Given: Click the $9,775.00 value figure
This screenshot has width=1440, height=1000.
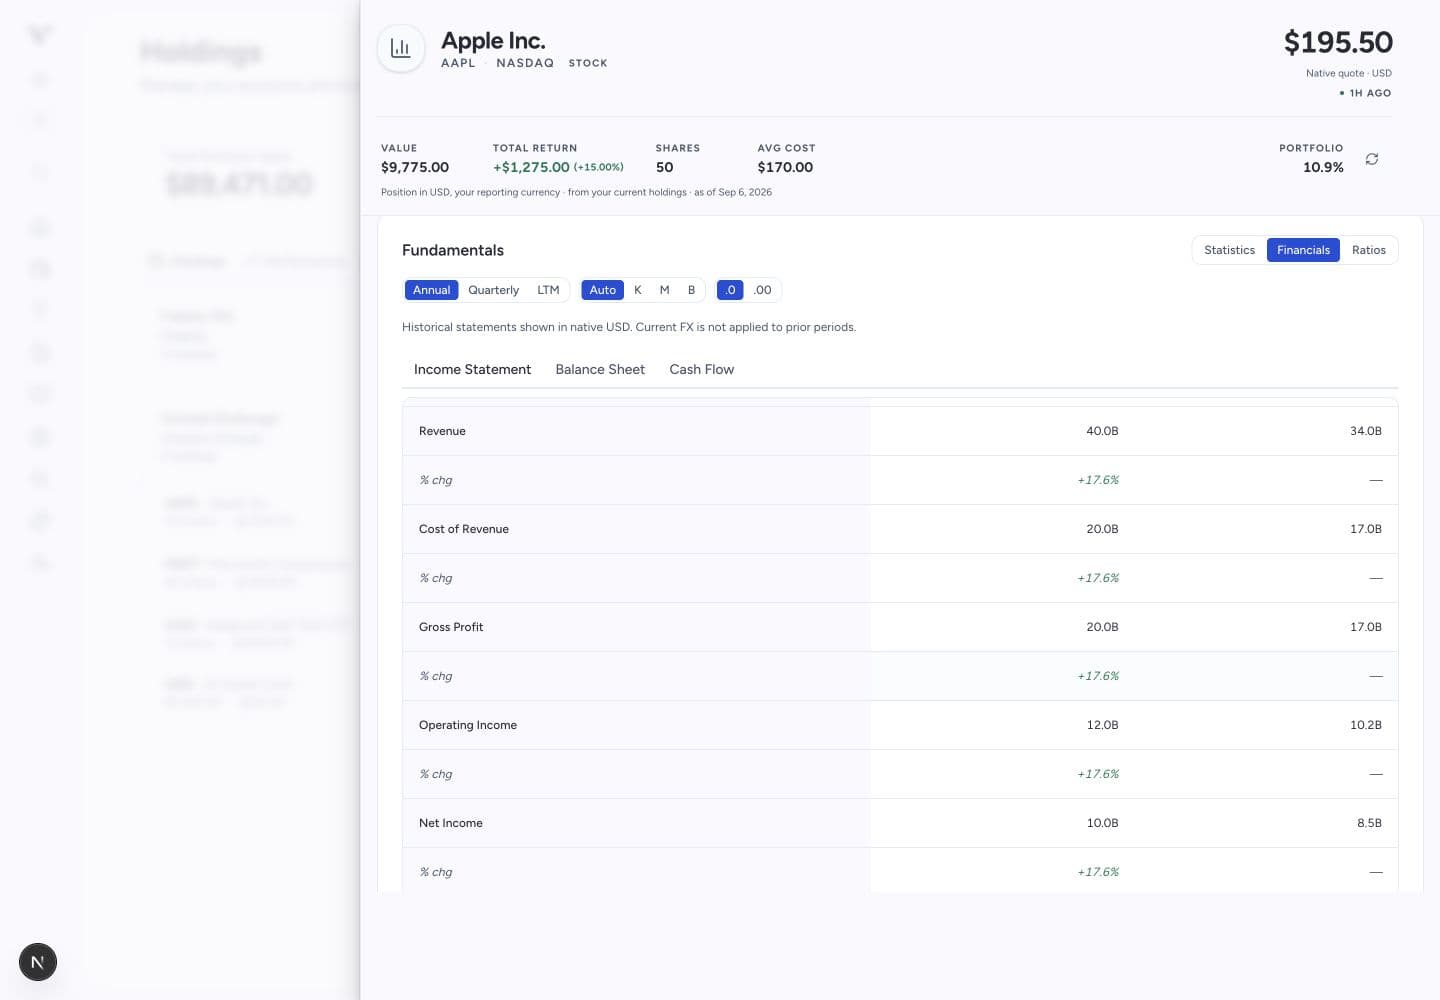Looking at the screenshot, I should tap(415, 167).
